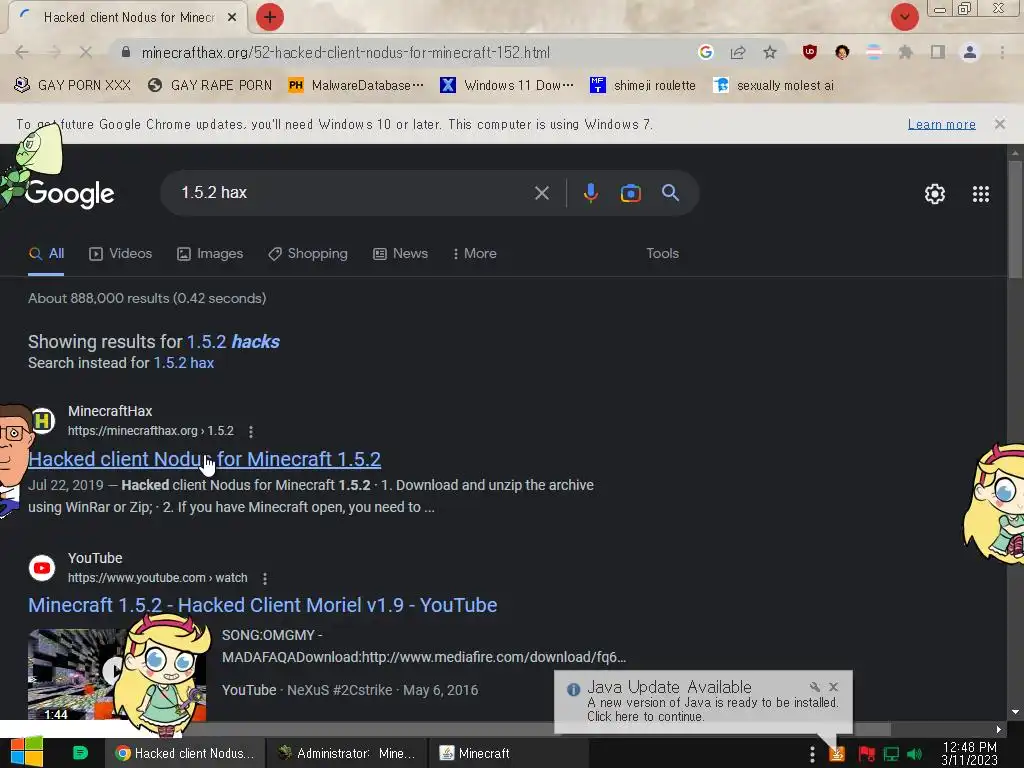The width and height of the screenshot is (1024, 768).
Task: Switch to the Images tab
Action: 210,253
